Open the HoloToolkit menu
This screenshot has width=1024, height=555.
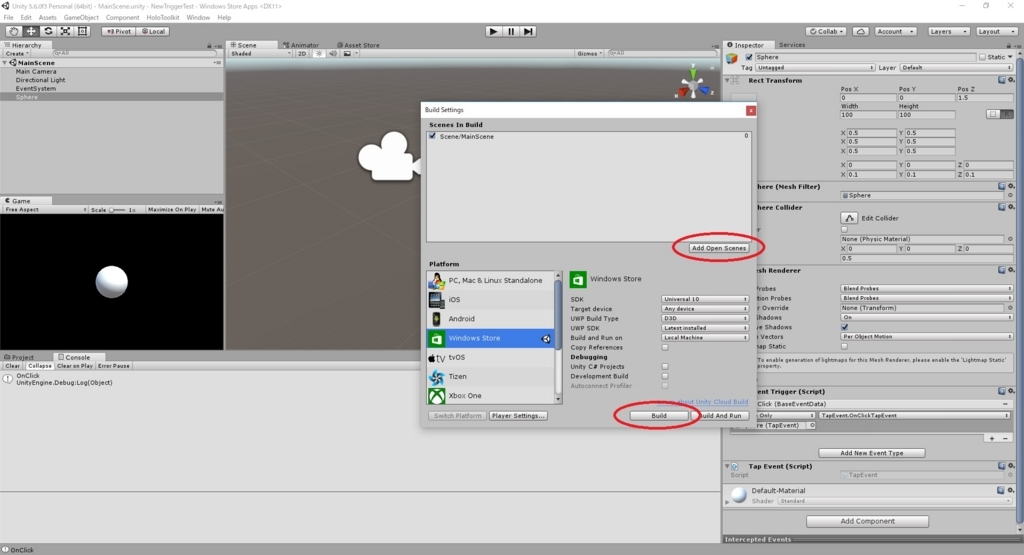[x=163, y=18]
